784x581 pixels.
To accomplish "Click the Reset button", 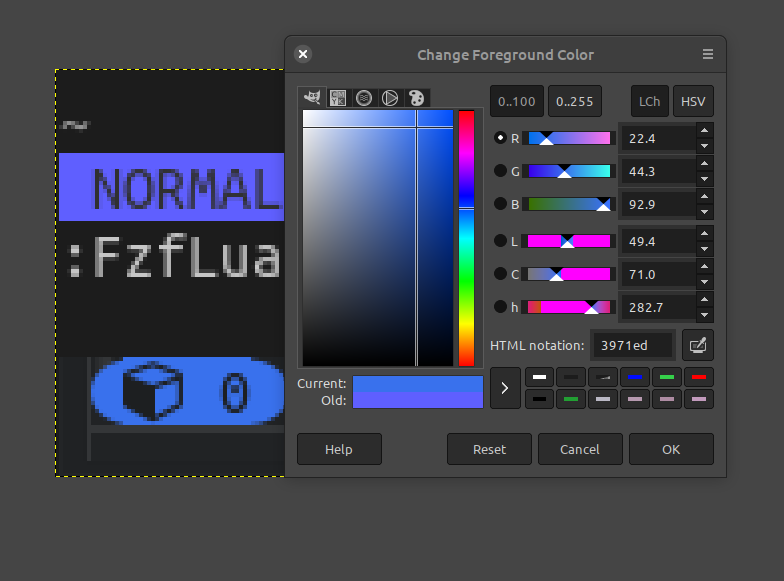I will point(489,449).
